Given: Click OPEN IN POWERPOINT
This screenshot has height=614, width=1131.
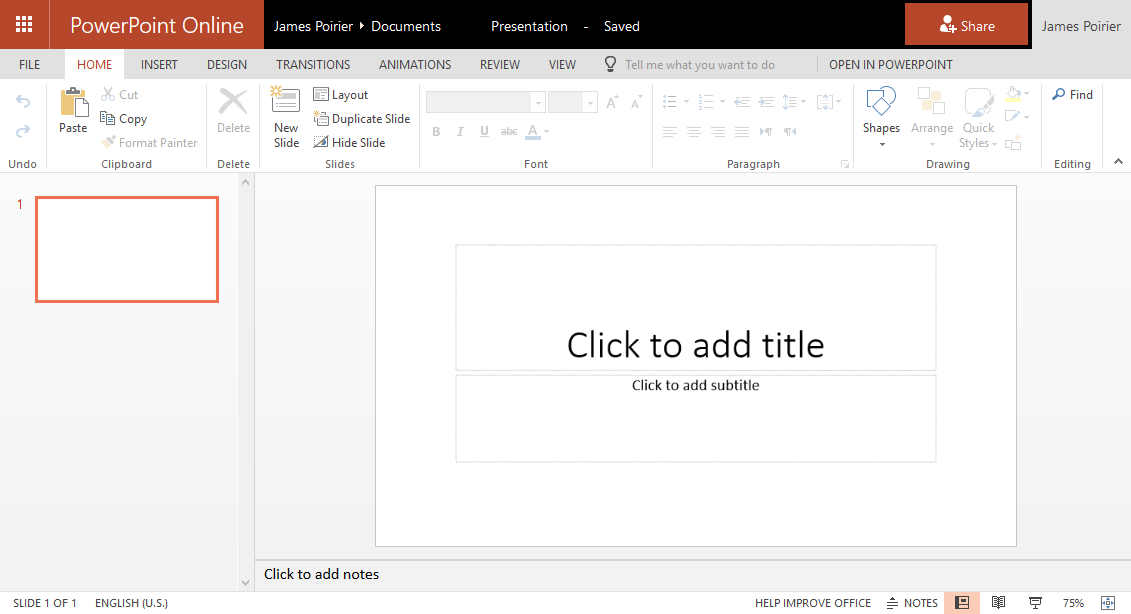Looking at the screenshot, I should point(891,64).
